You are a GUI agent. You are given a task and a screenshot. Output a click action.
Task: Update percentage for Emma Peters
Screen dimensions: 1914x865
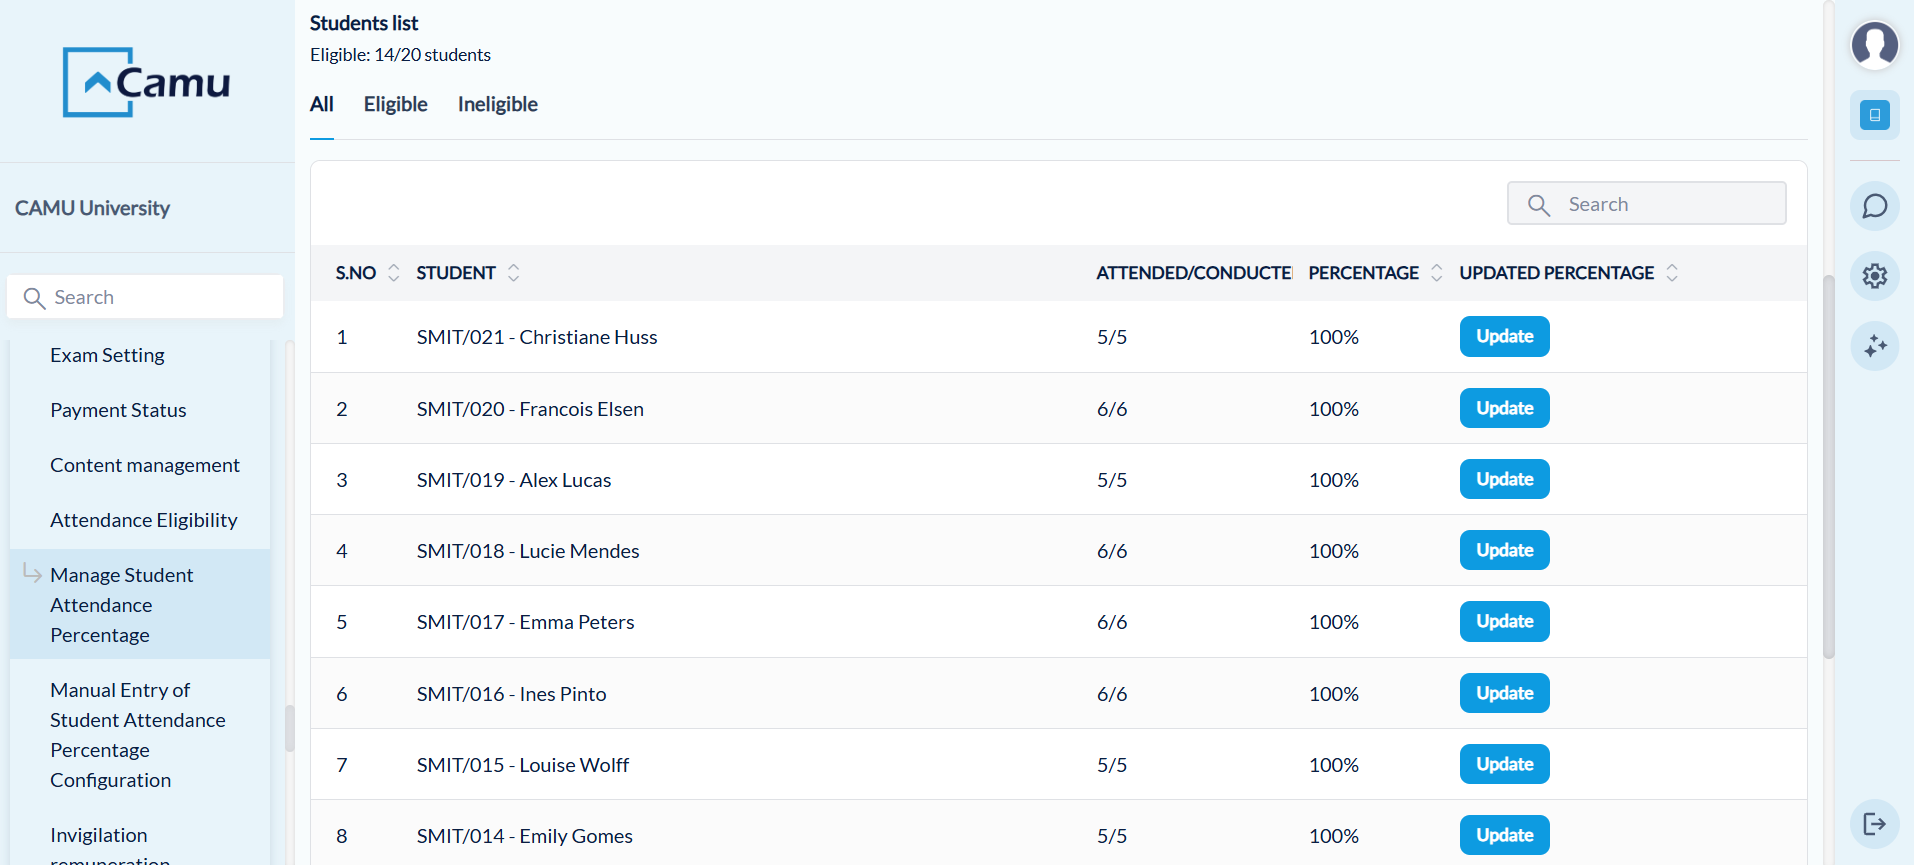coord(1504,622)
